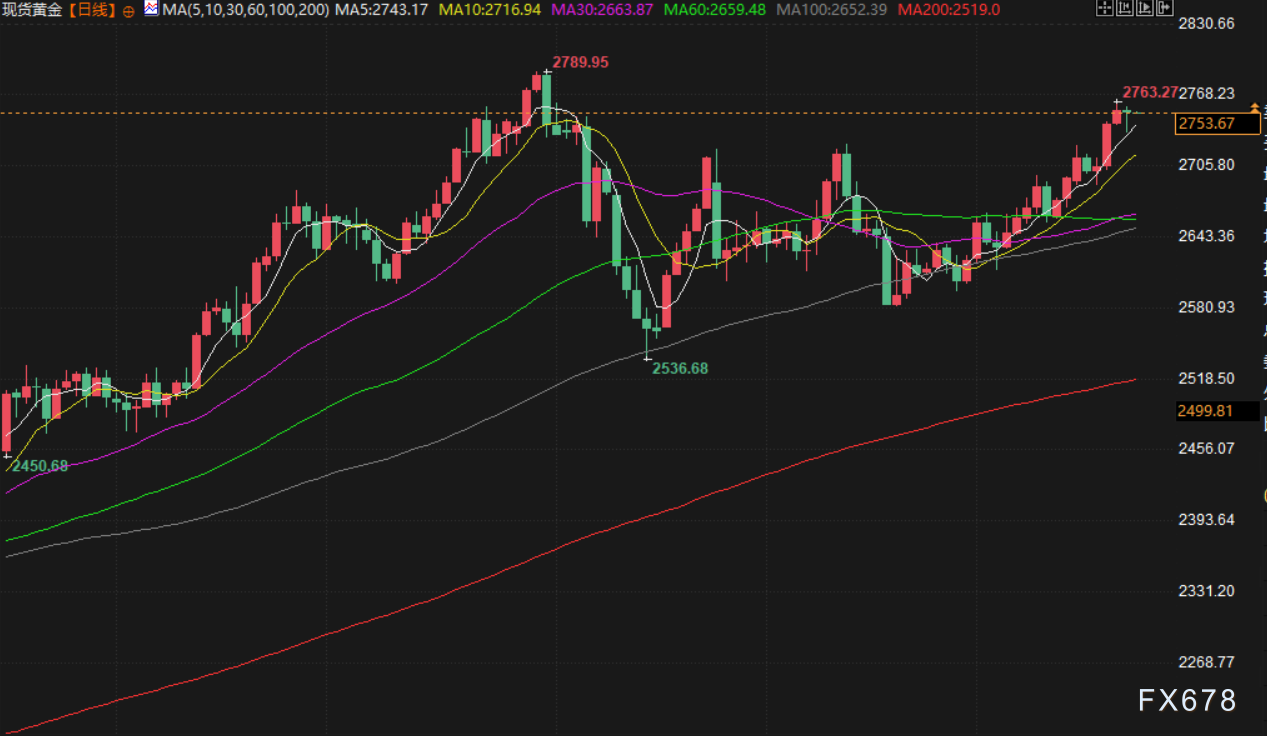Open the MA indicator chart icon

[x=150, y=10]
